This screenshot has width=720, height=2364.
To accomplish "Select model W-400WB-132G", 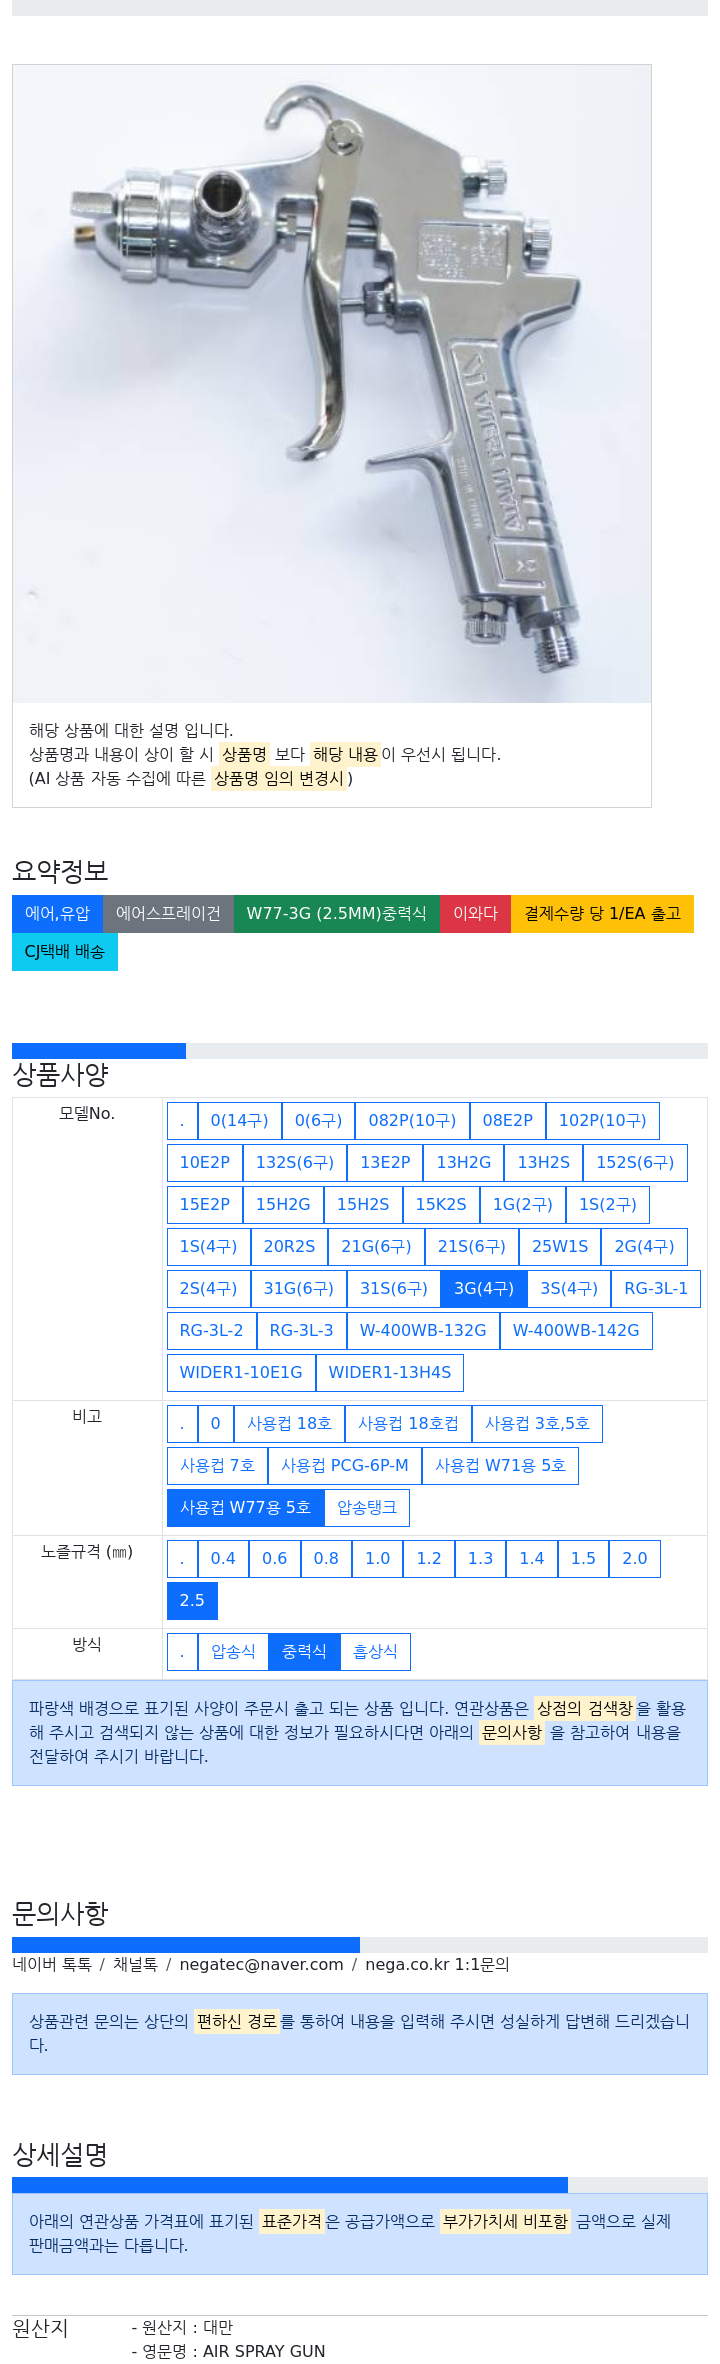I will point(422,1331).
